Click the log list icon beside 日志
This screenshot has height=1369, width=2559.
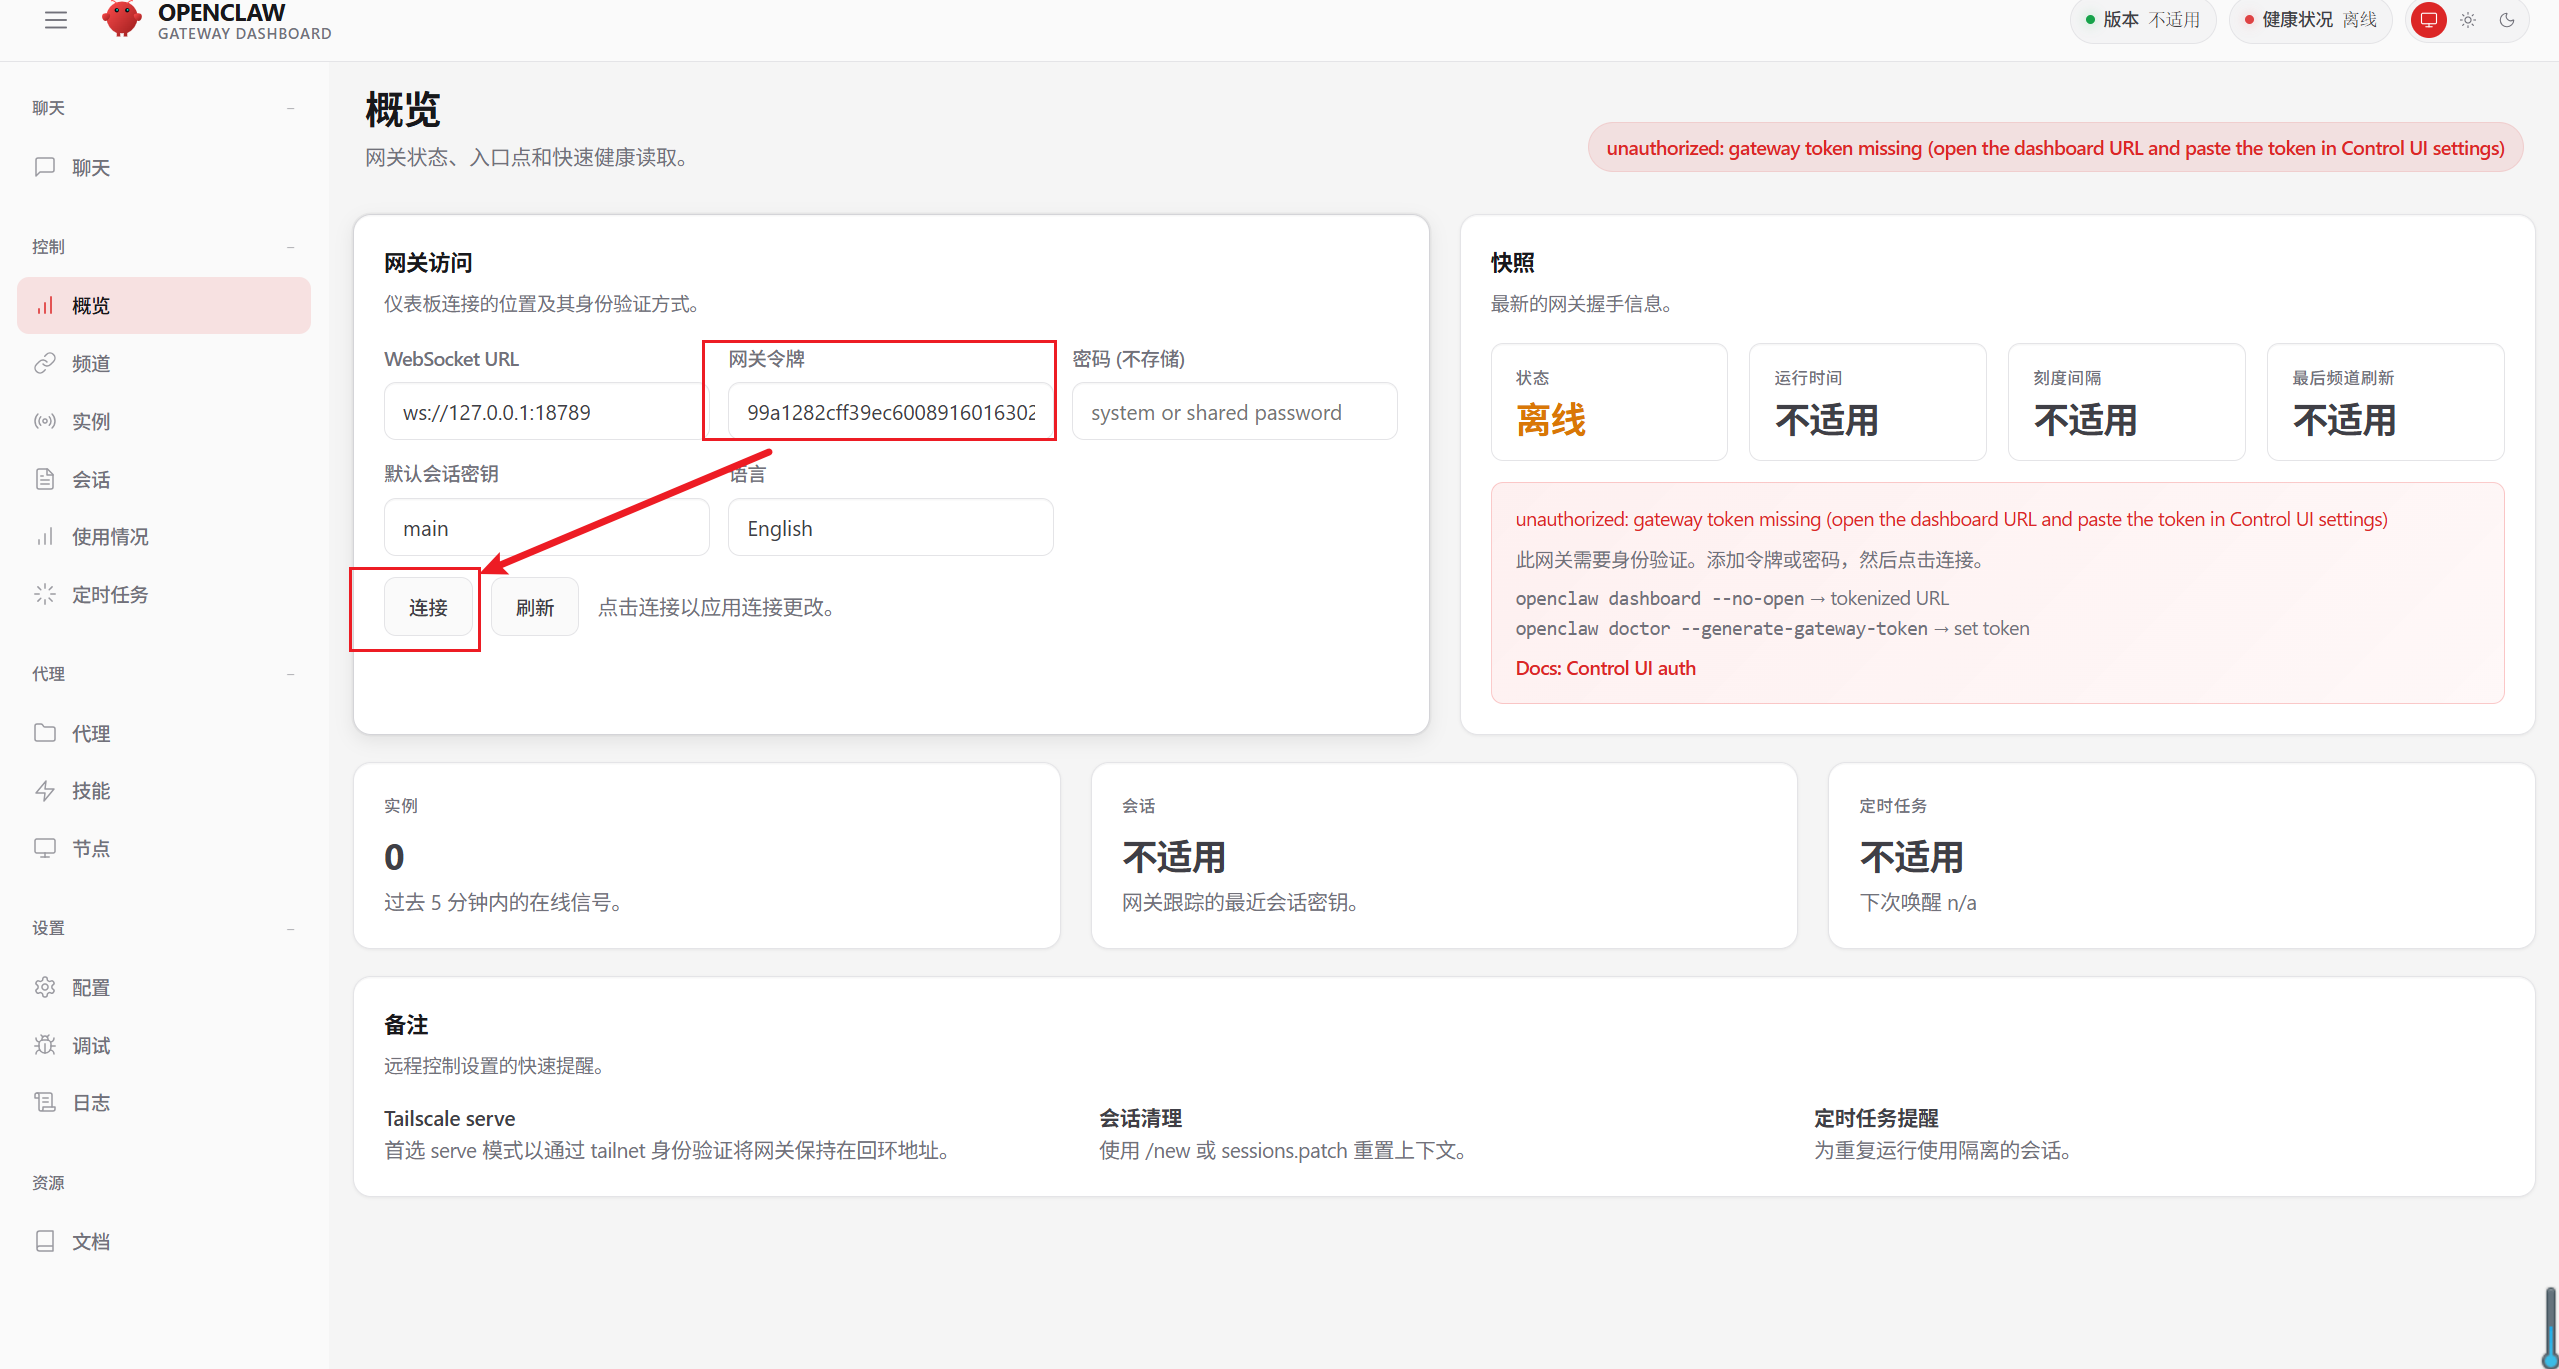point(45,1102)
